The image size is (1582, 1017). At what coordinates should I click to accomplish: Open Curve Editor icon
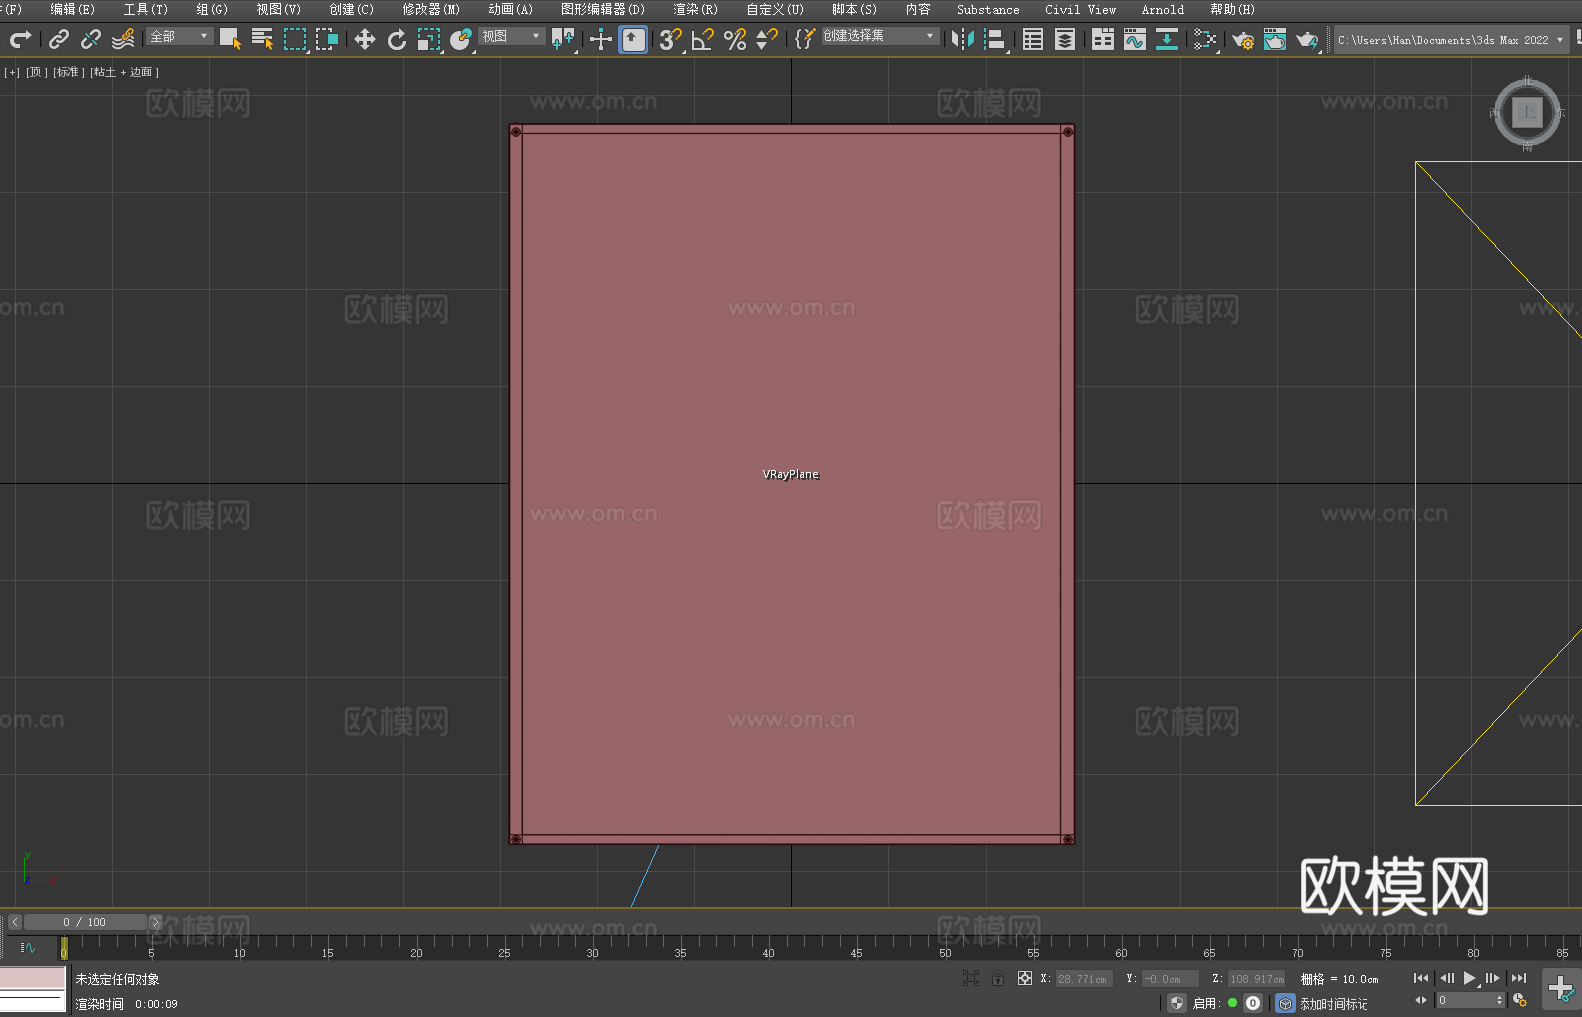tap(1135, 39)
